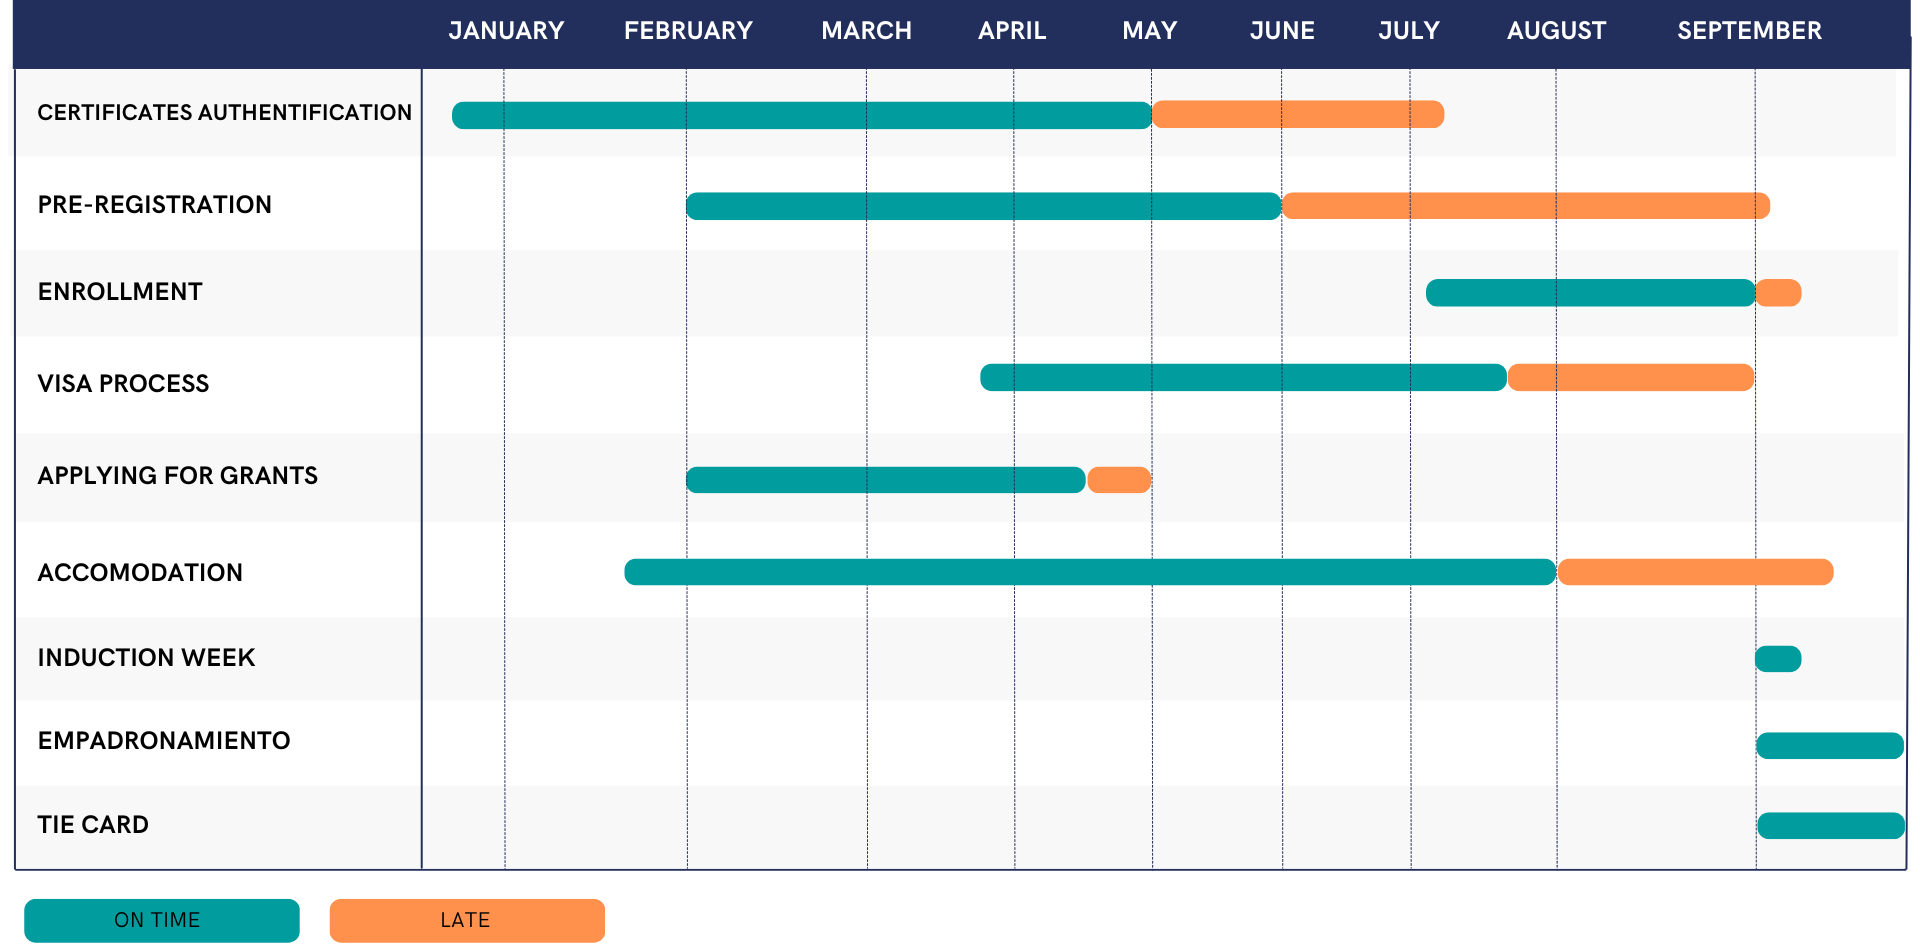Select the teal Enrollment bar
The width and height of the screenshot is (1920, 952).
point(1590,293)
